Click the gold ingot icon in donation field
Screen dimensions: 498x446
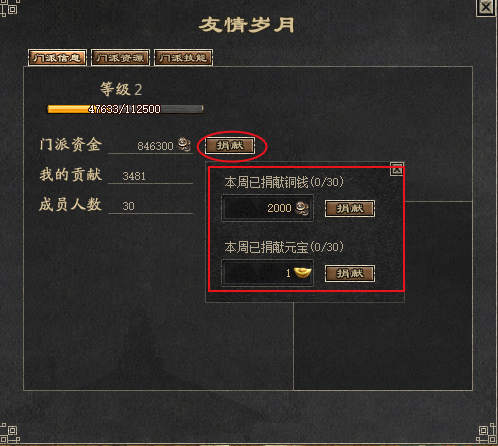pos(302,273)
